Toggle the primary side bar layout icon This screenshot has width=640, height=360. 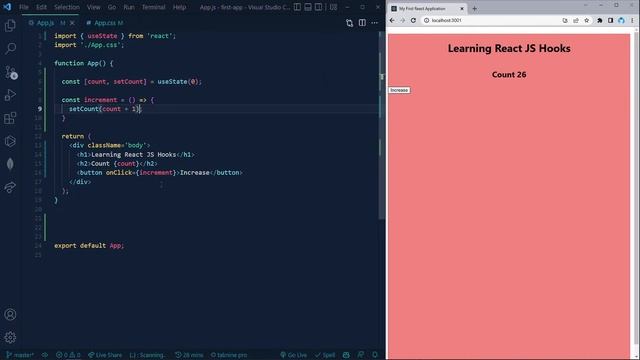coord(298,7)
